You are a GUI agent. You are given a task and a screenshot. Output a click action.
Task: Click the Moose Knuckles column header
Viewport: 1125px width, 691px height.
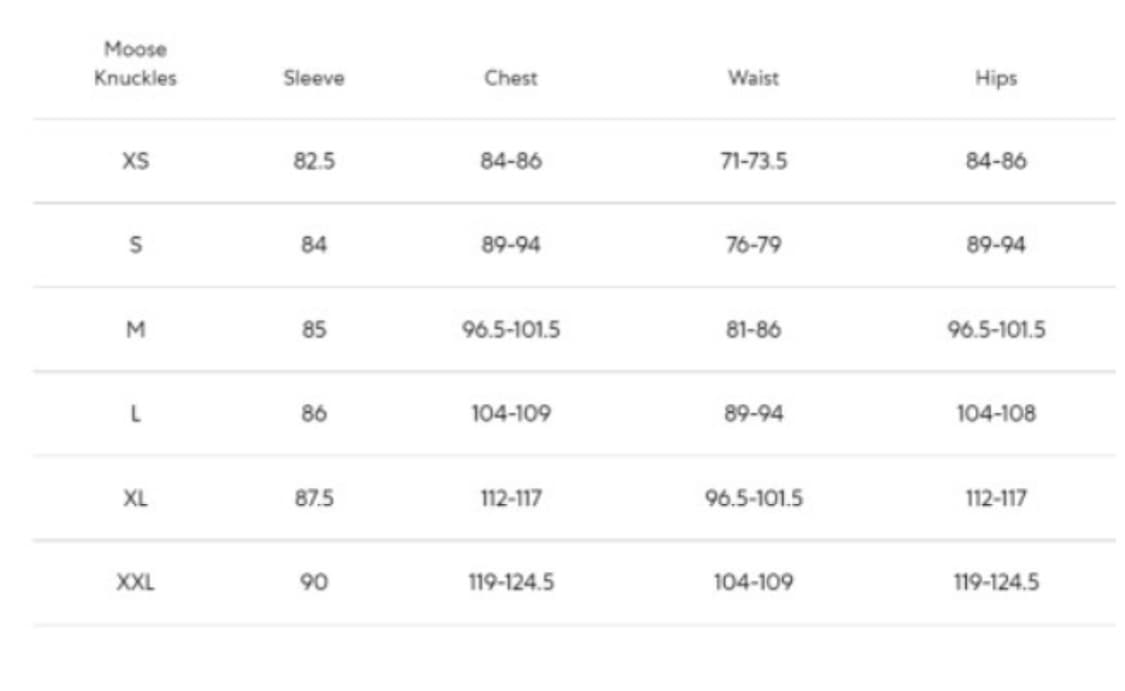135,63
